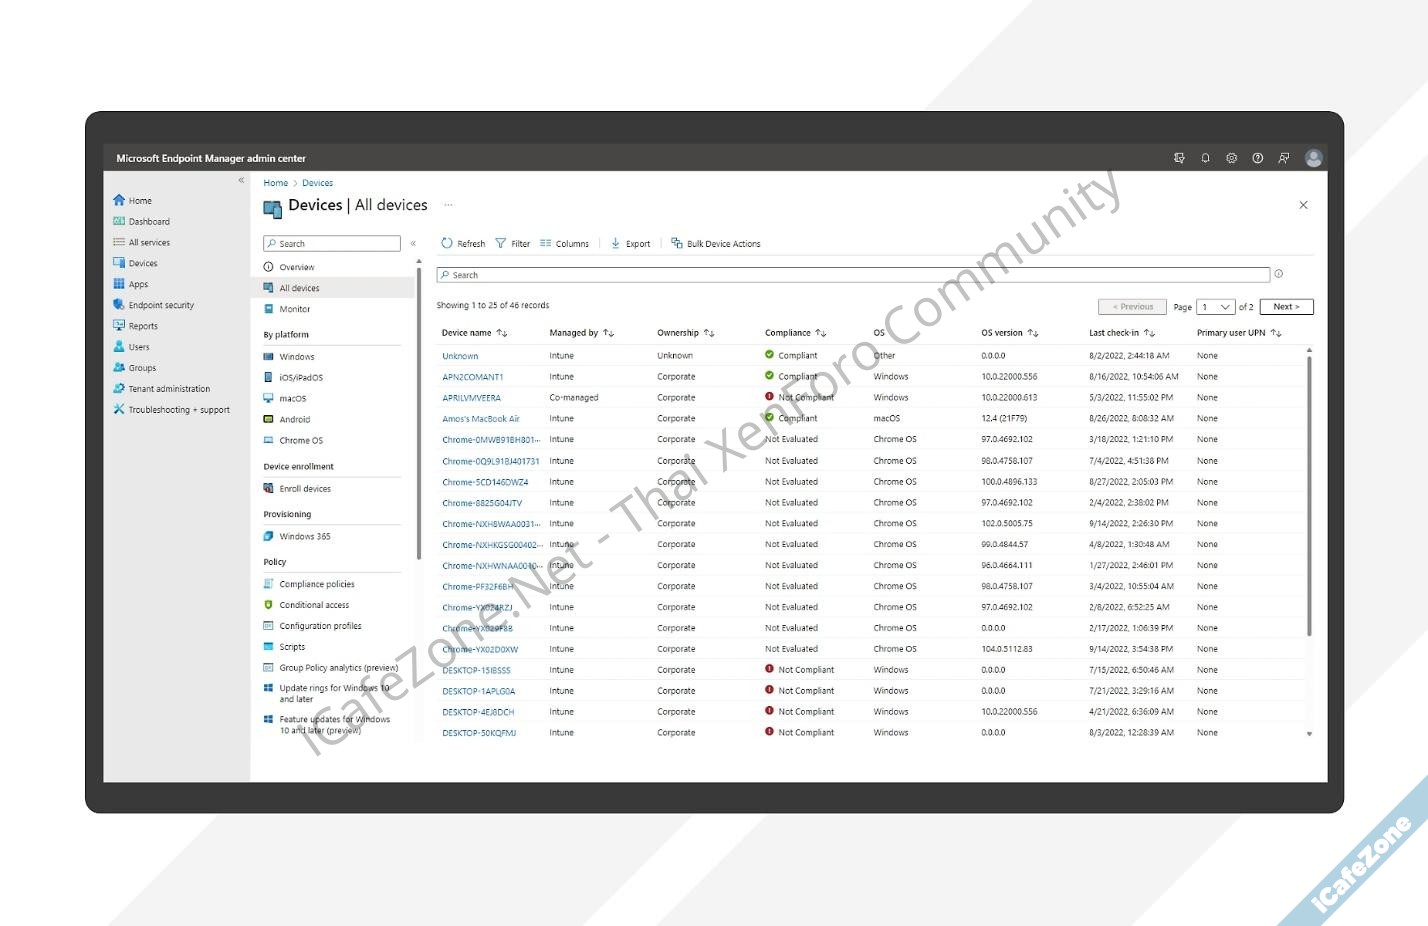Click the Refresh toolbar icon
The height and width of the screenshot is (926, 1428).
[x=447, y=243]
